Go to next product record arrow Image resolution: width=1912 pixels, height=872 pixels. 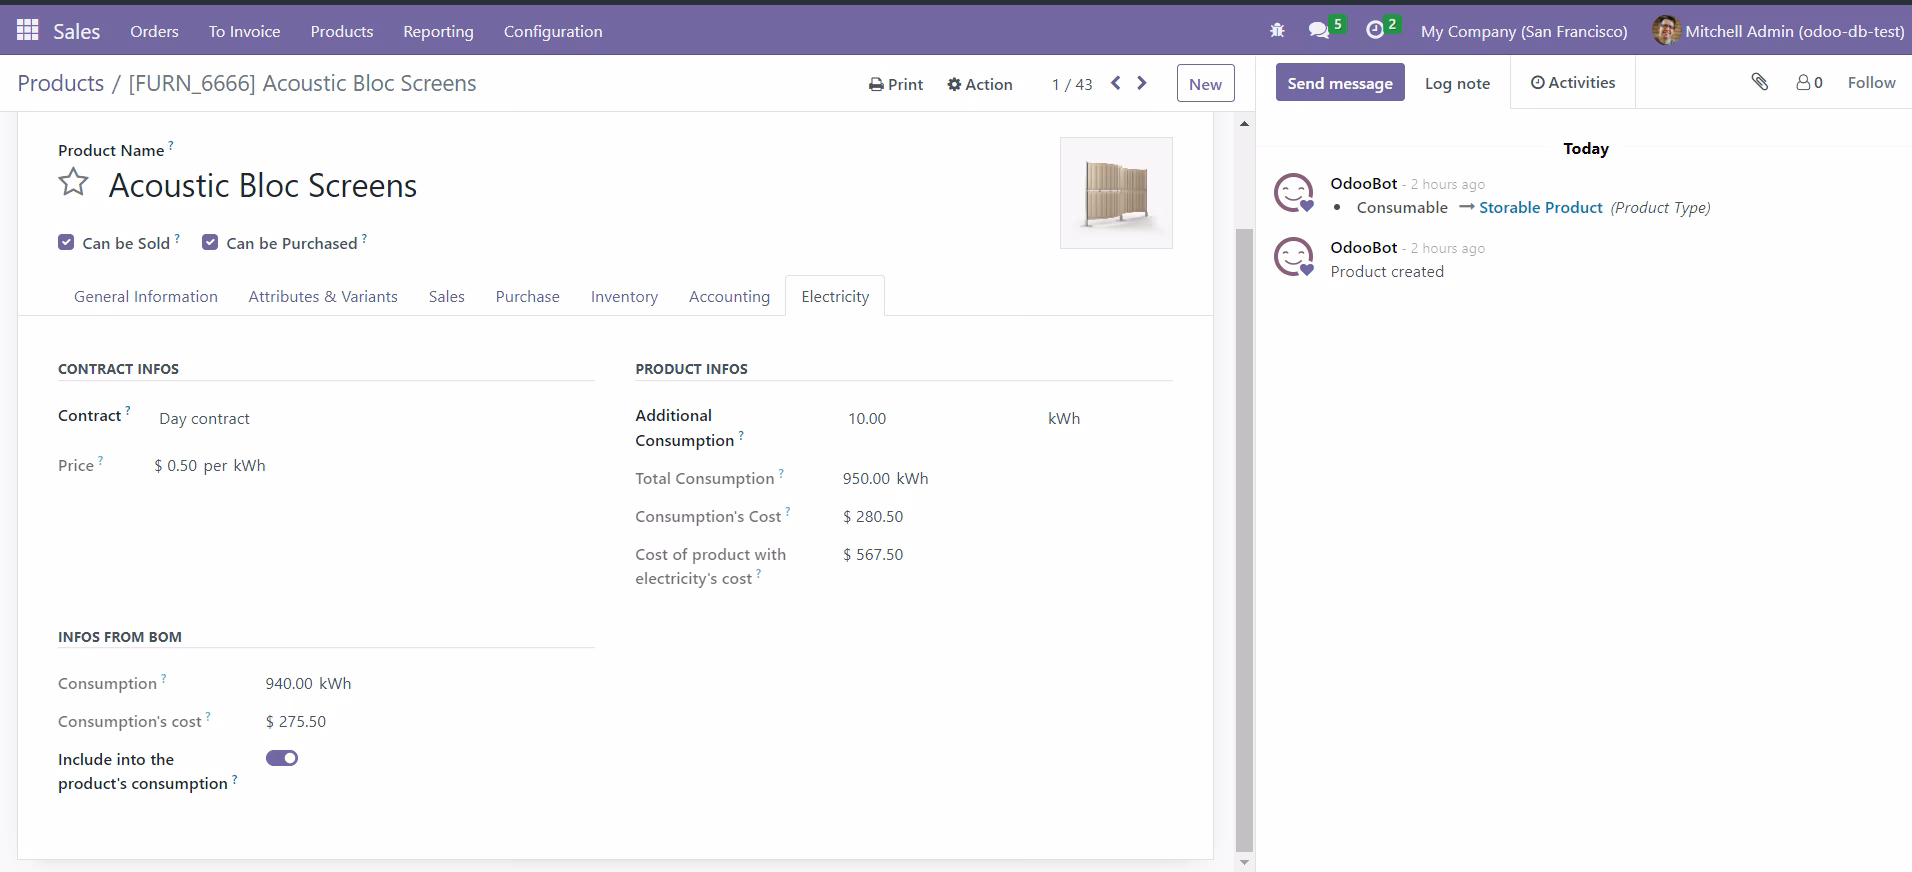tap(1142, 83)
